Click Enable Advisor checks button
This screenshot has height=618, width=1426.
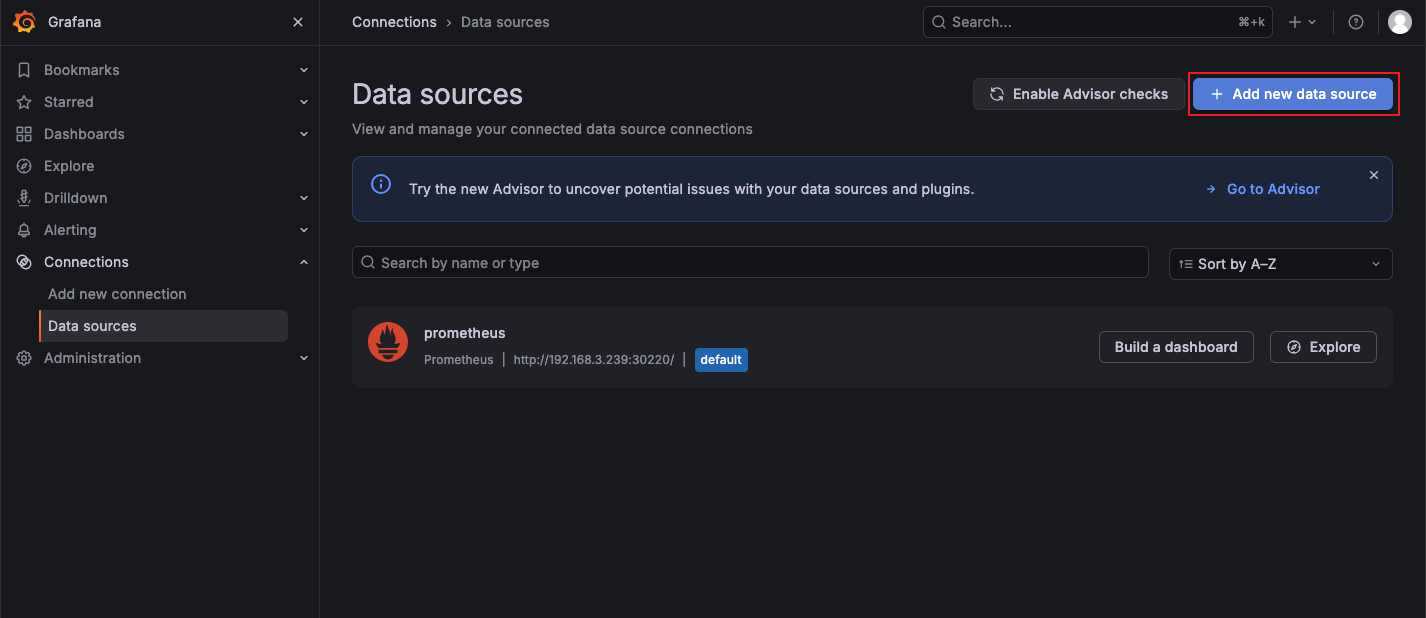tap(1078, 94)
